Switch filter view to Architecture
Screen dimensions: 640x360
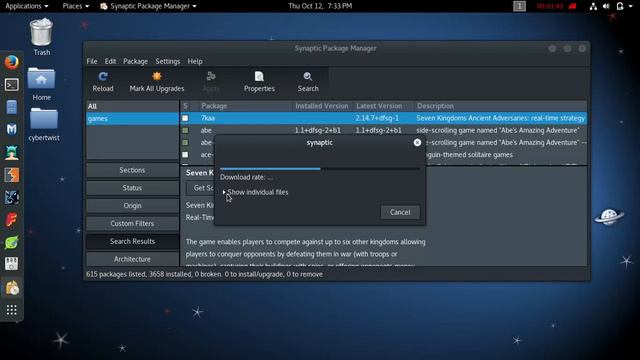tap(132, 259)
